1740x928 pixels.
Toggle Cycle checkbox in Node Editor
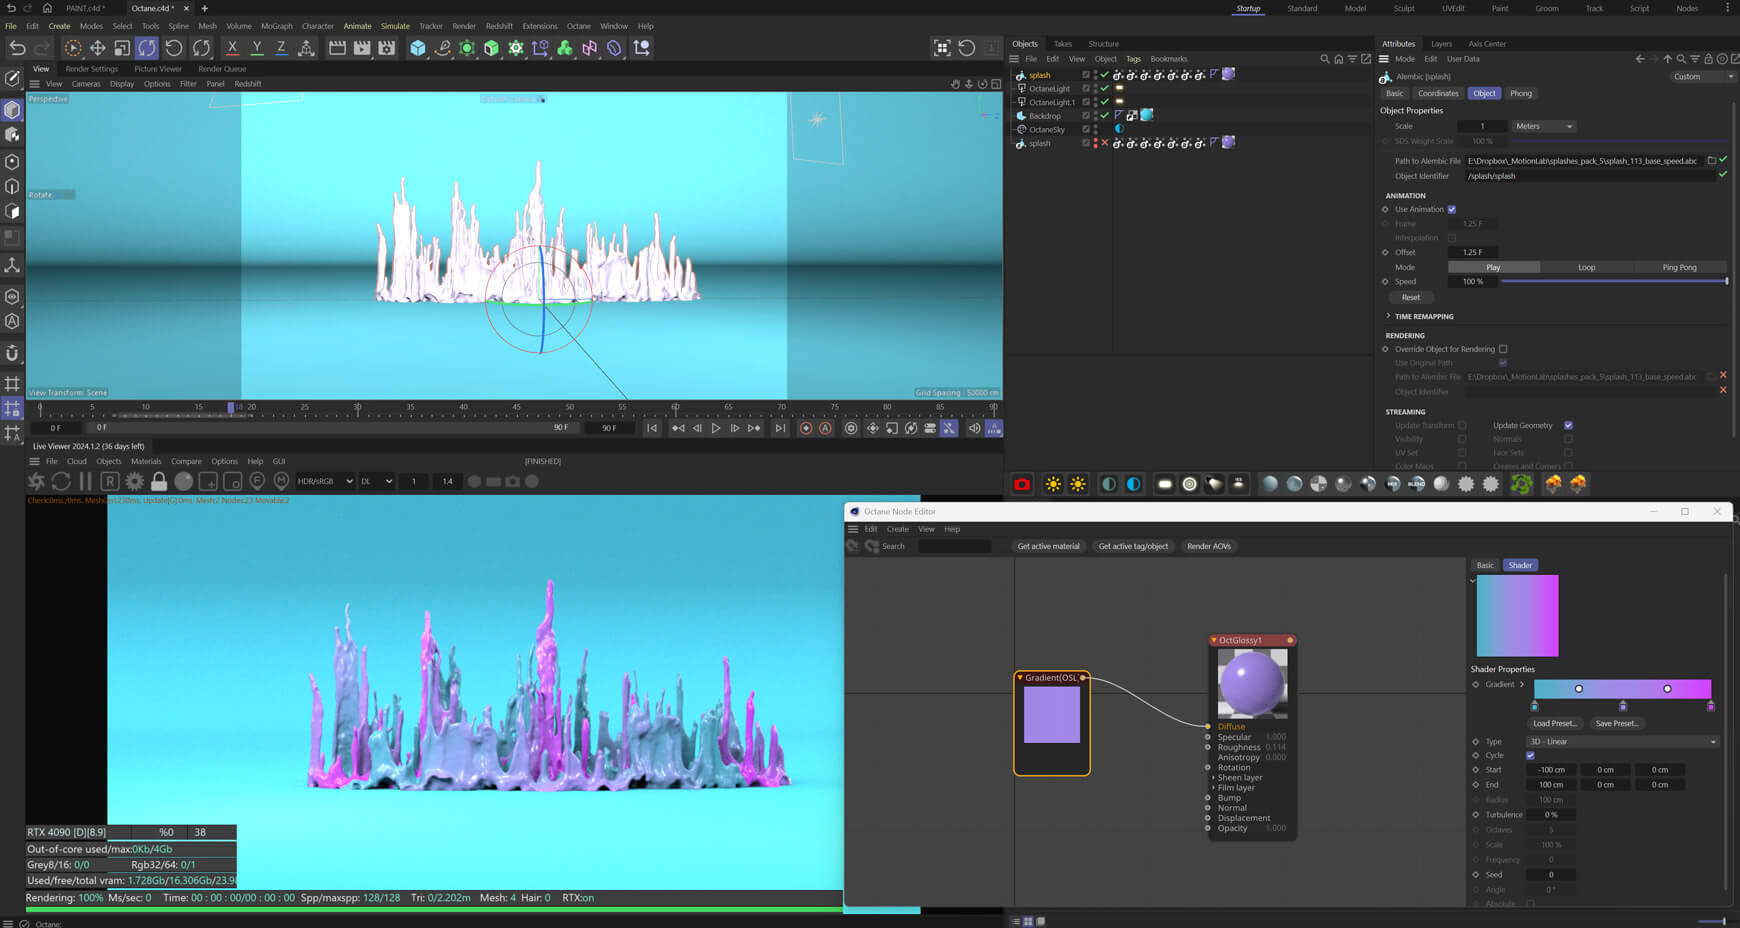pyautogui.click(x=1531, y=755)
